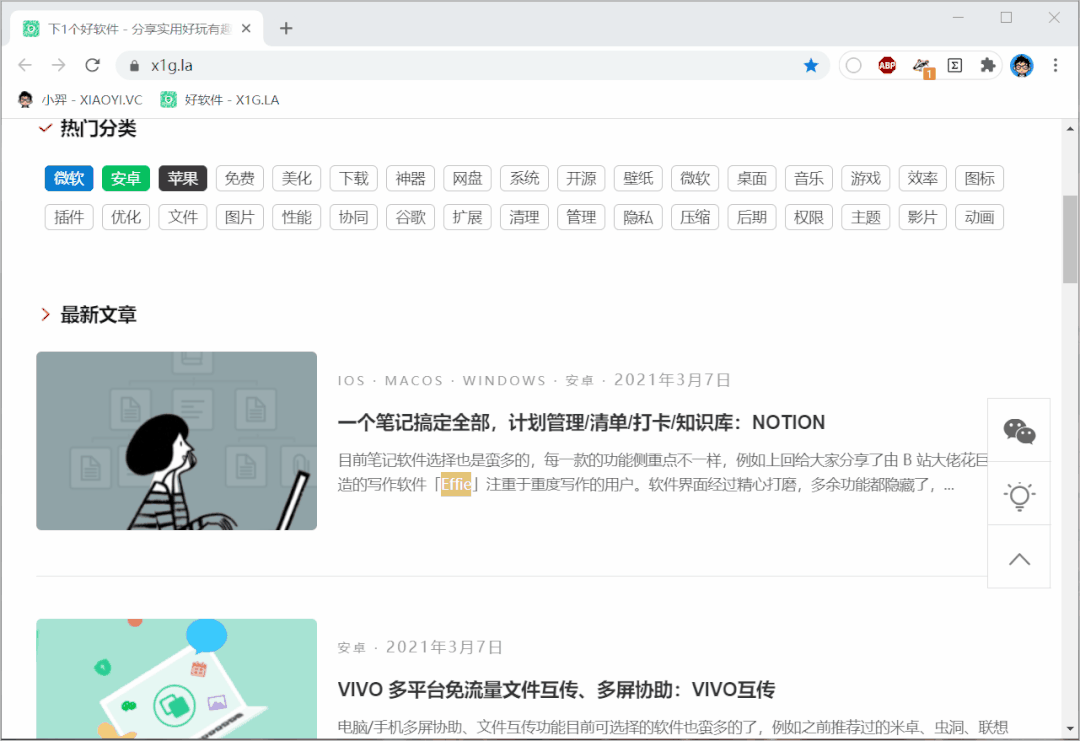Image resolution: width=1080 pixels, height=741 pixels.
Task: Click the page vertical scrollbar thumb
Action: (x=1070, y=239)
